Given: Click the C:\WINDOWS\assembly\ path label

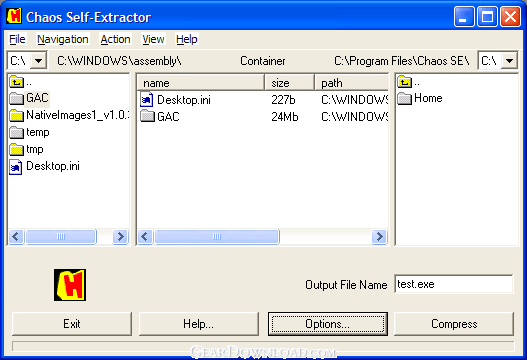Looking at the screenshot, I should 119,61.
